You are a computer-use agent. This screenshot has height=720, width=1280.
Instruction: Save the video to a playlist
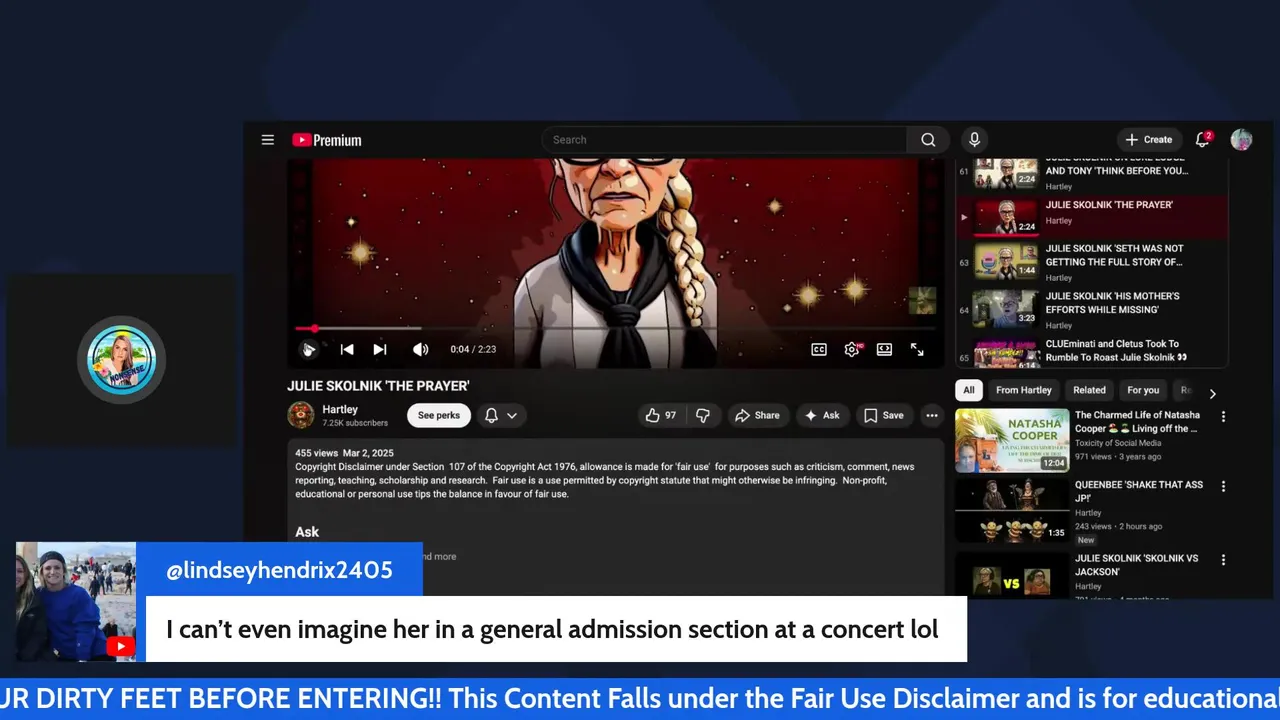(884, 415)
